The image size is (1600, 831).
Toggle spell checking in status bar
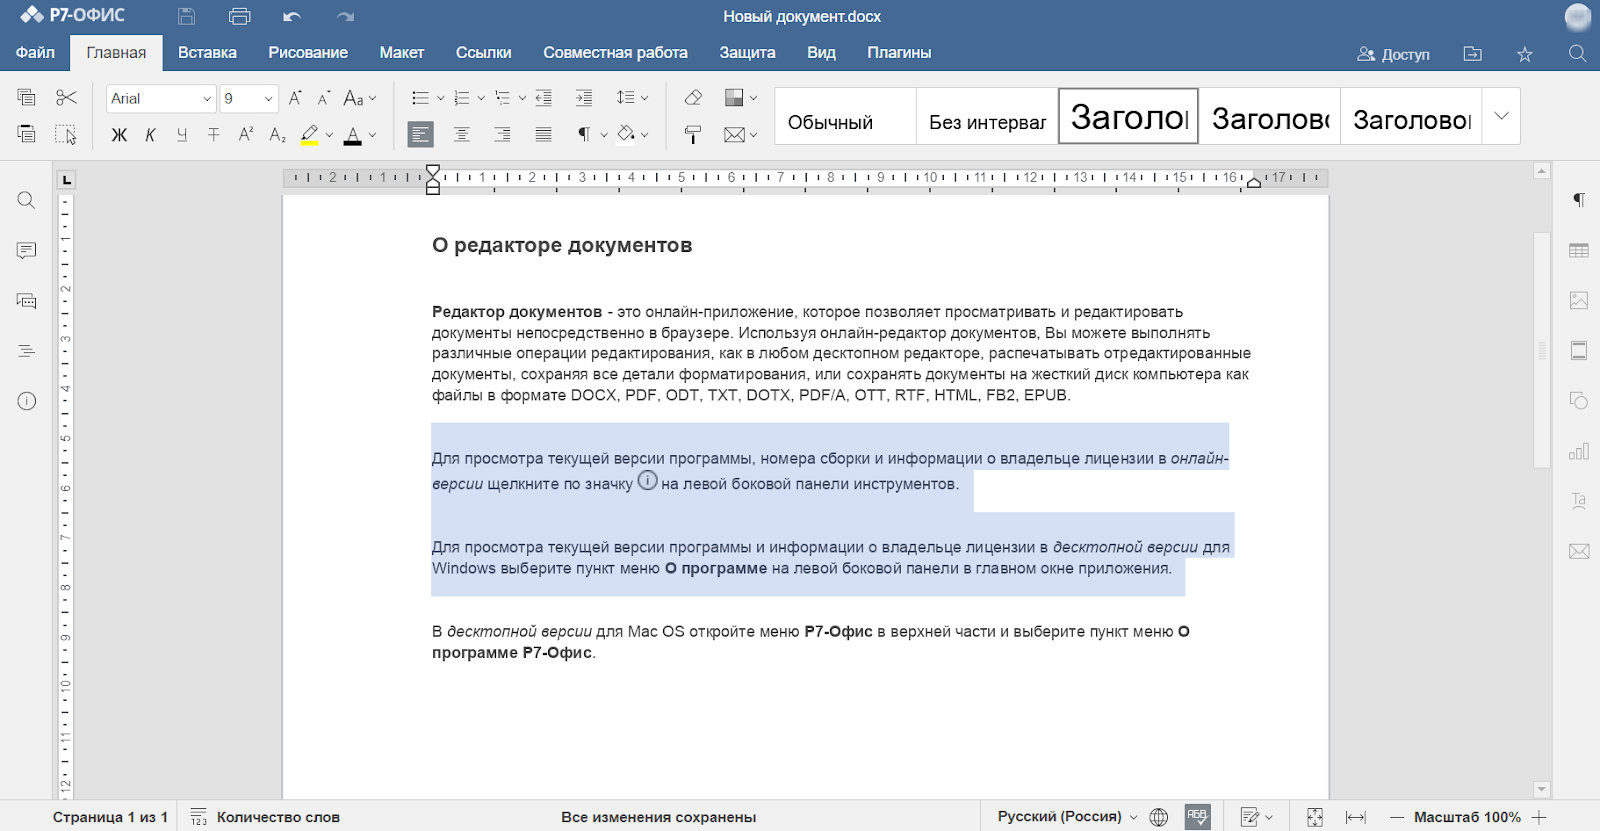(1198, 816)
